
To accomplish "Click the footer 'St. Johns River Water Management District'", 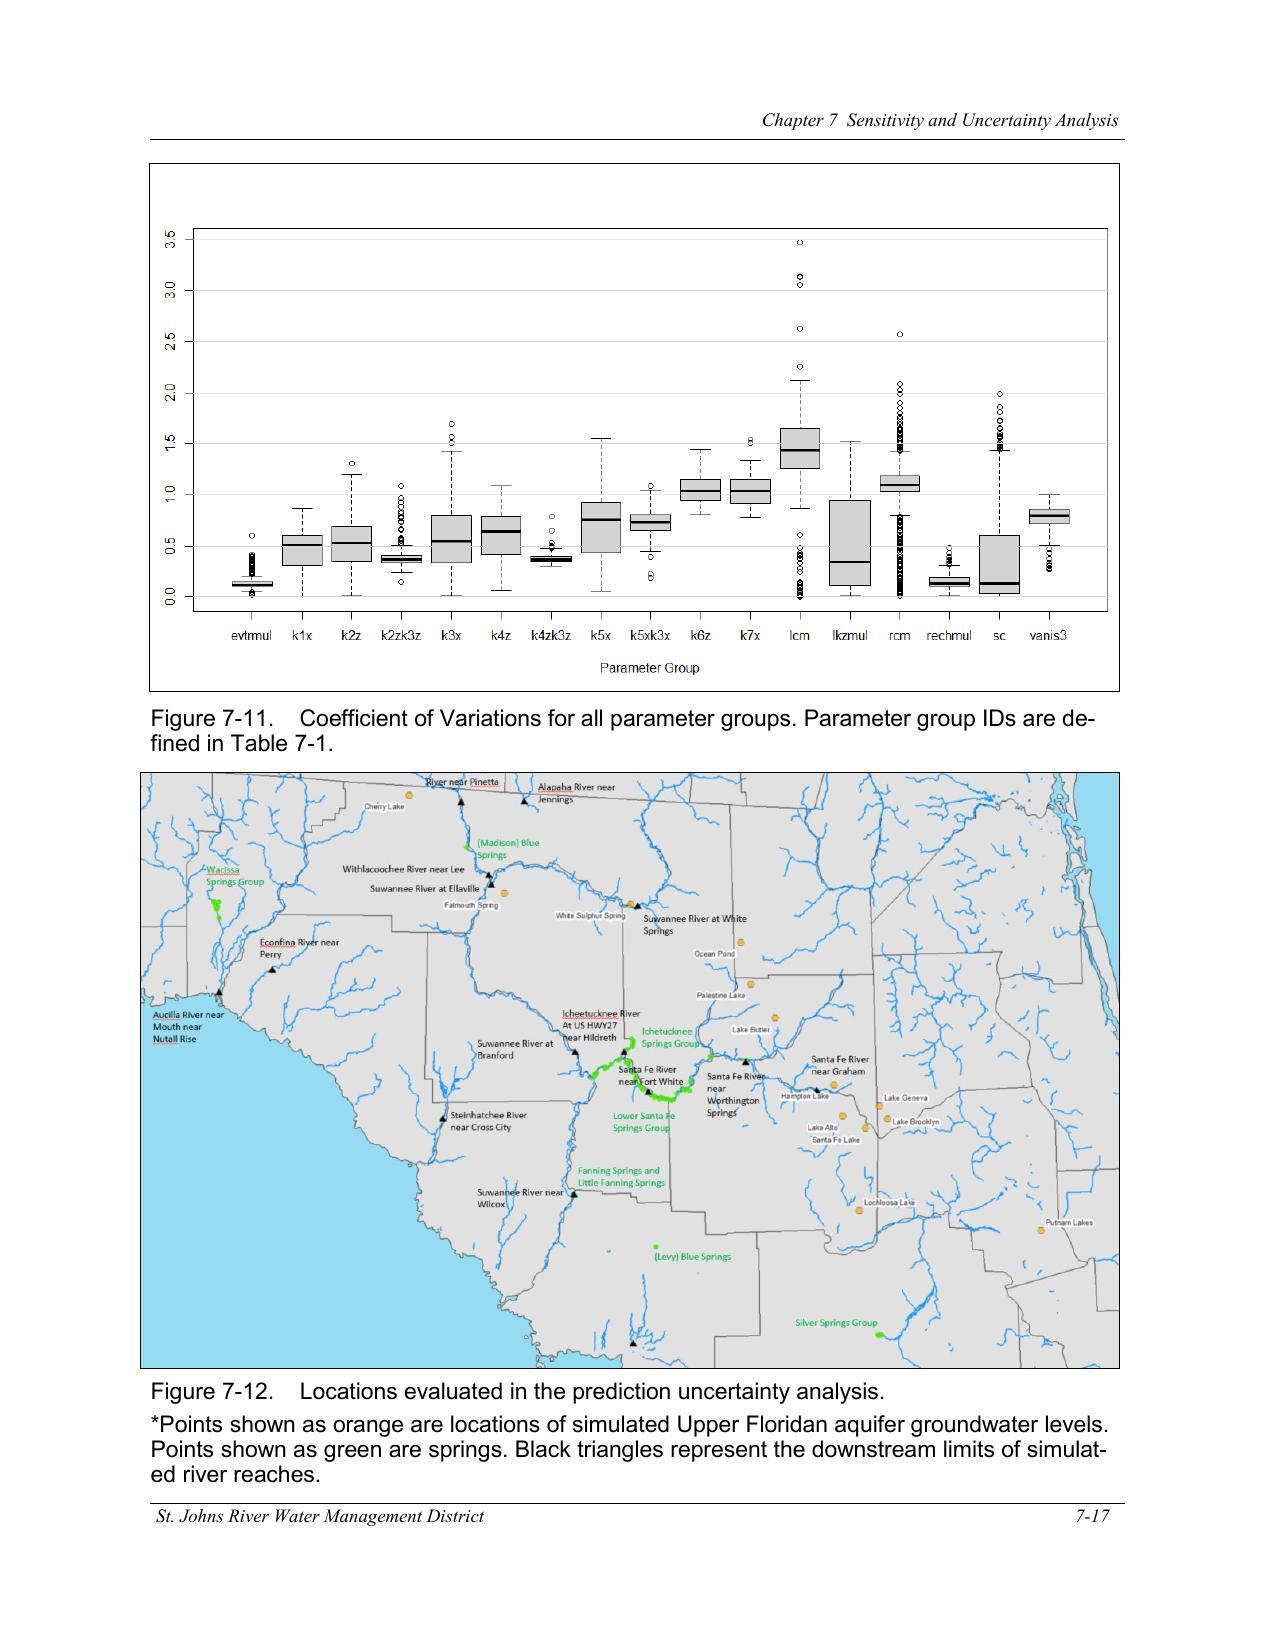I will click(x=320, y=1516).
